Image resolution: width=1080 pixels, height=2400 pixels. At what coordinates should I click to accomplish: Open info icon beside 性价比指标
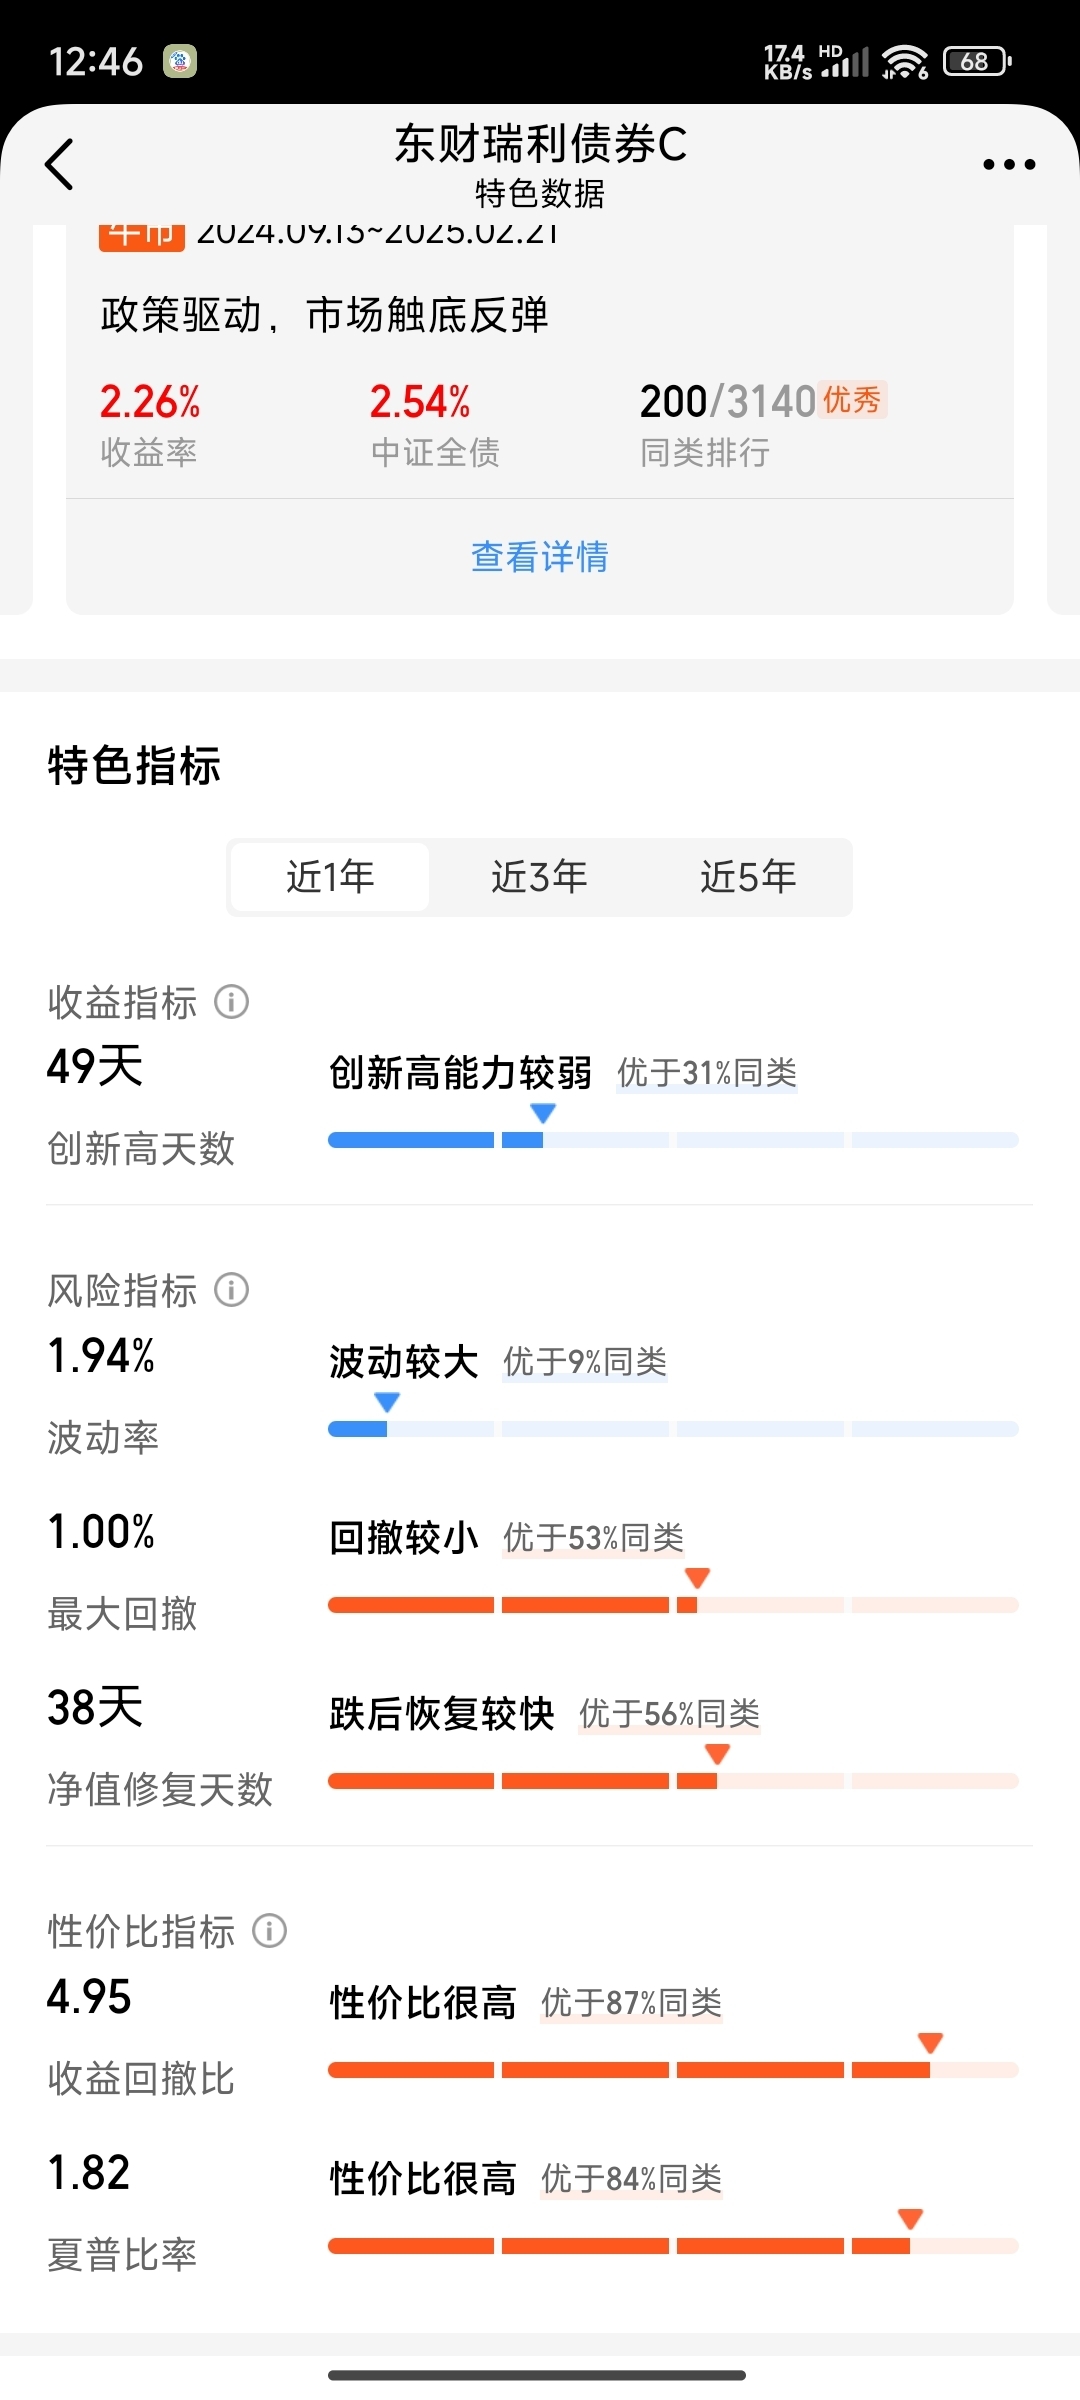[x=269, y=1931]
